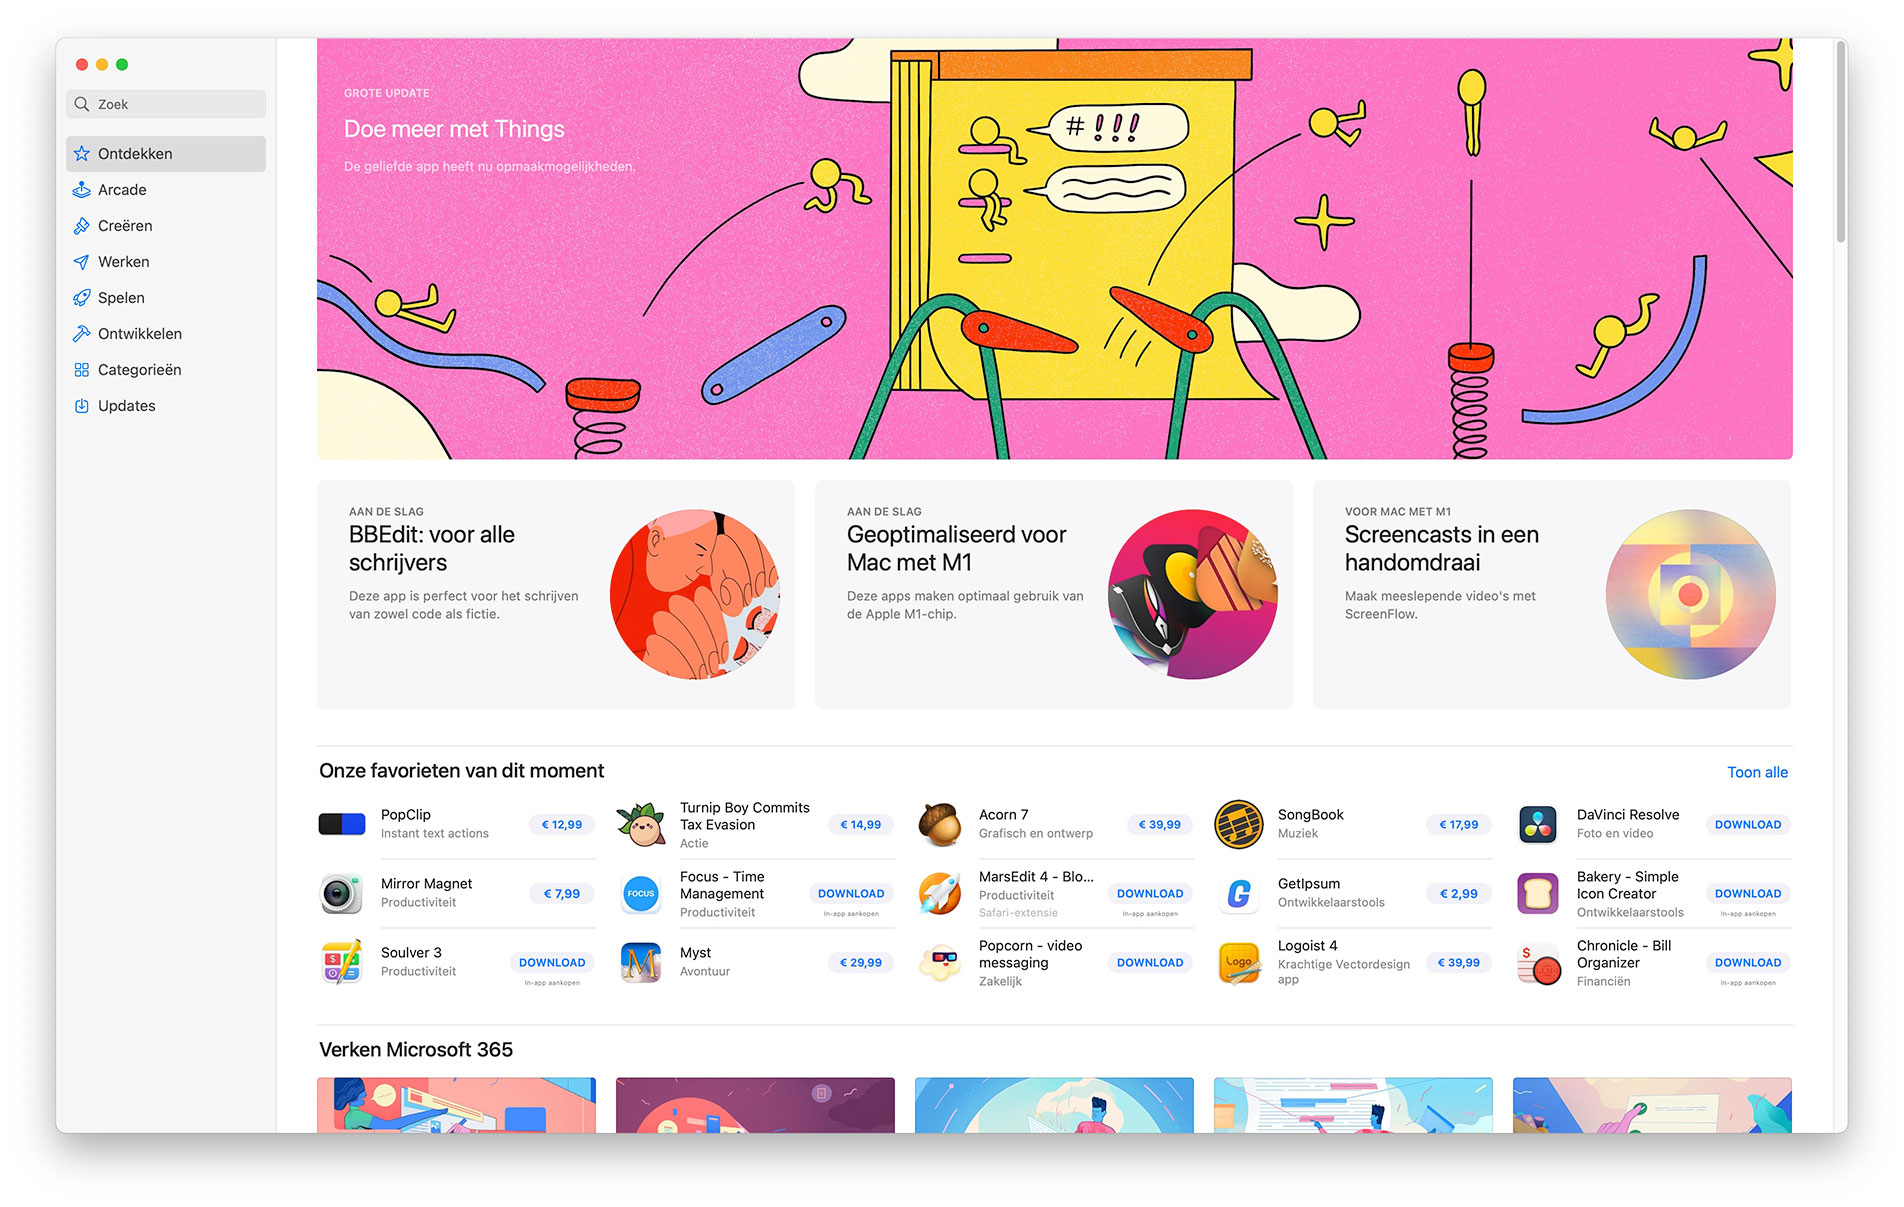Image resolution: width=1904 pixels, height=1207 pixels.
Task: Buy Myst for € 29,99
Action: (861, 963)
